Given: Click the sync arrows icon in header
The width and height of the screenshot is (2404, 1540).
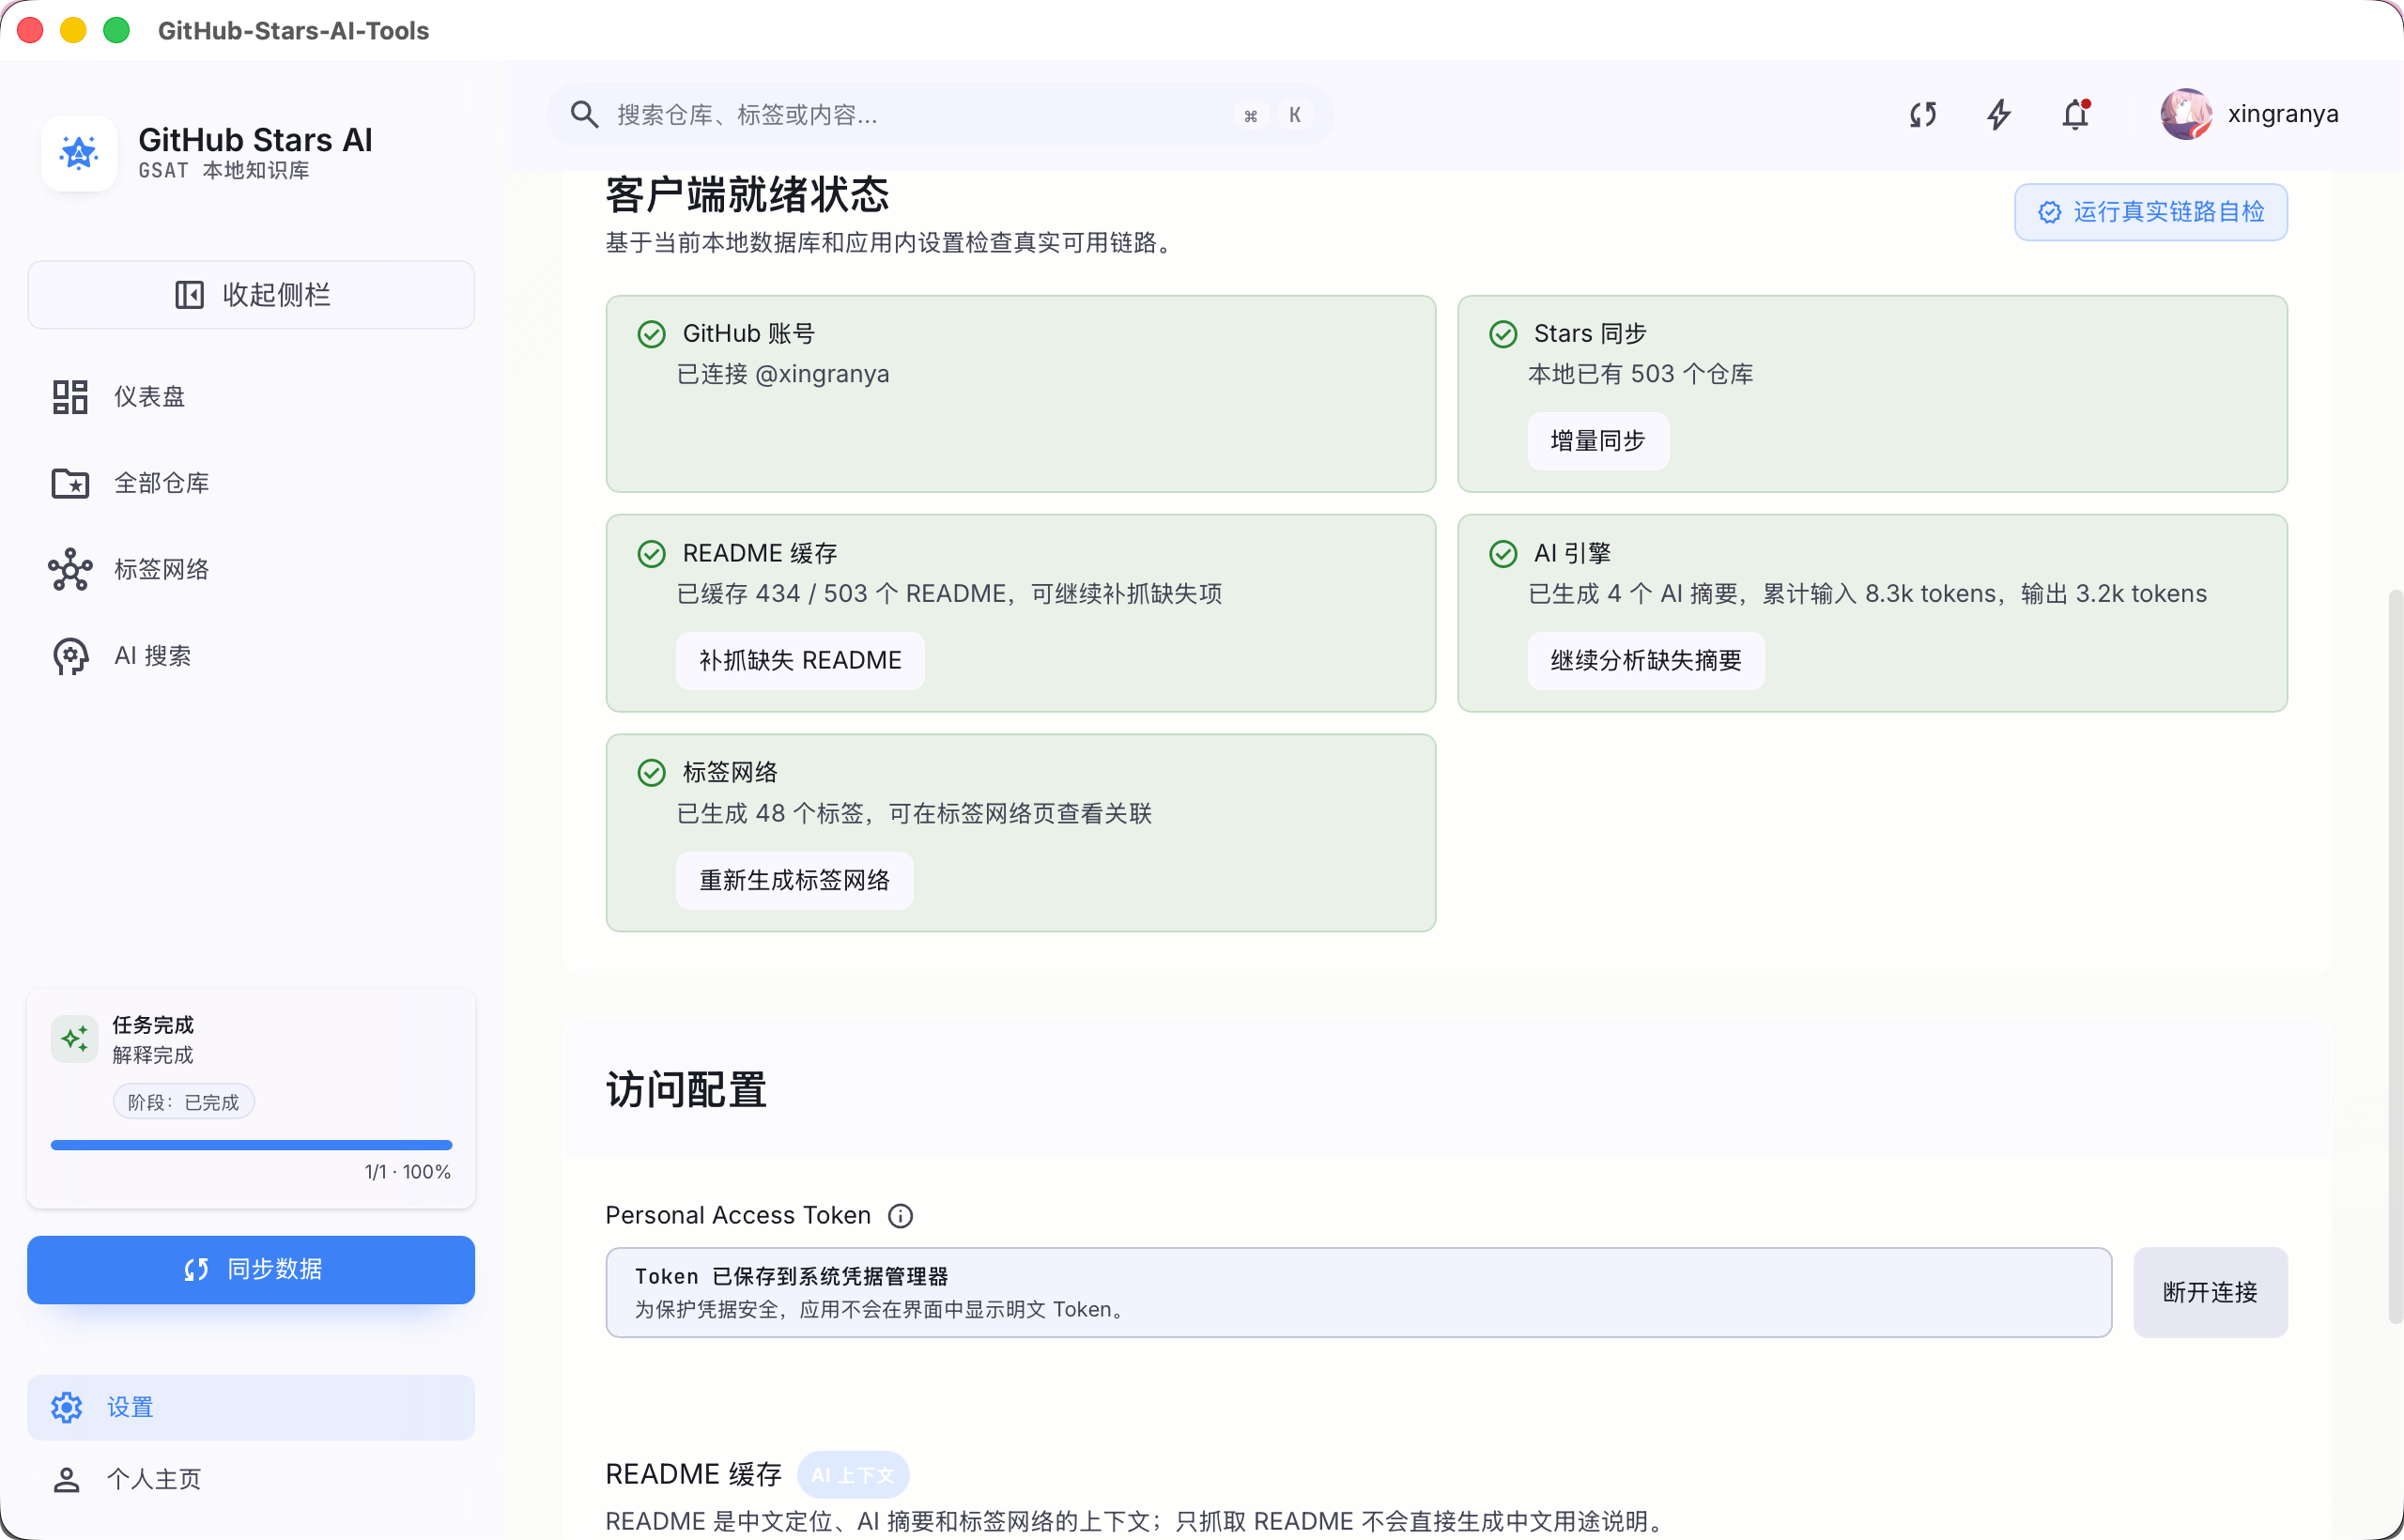Looking at the screenshot, I should coord(1923,115).
